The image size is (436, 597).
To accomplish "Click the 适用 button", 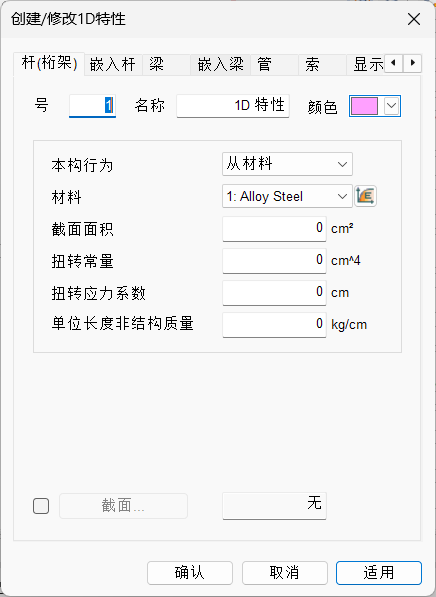I will click(x=379, y=573).
